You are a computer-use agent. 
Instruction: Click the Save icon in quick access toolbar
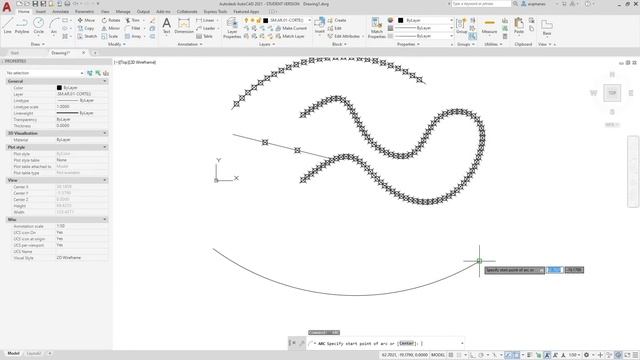pos(35,4)
